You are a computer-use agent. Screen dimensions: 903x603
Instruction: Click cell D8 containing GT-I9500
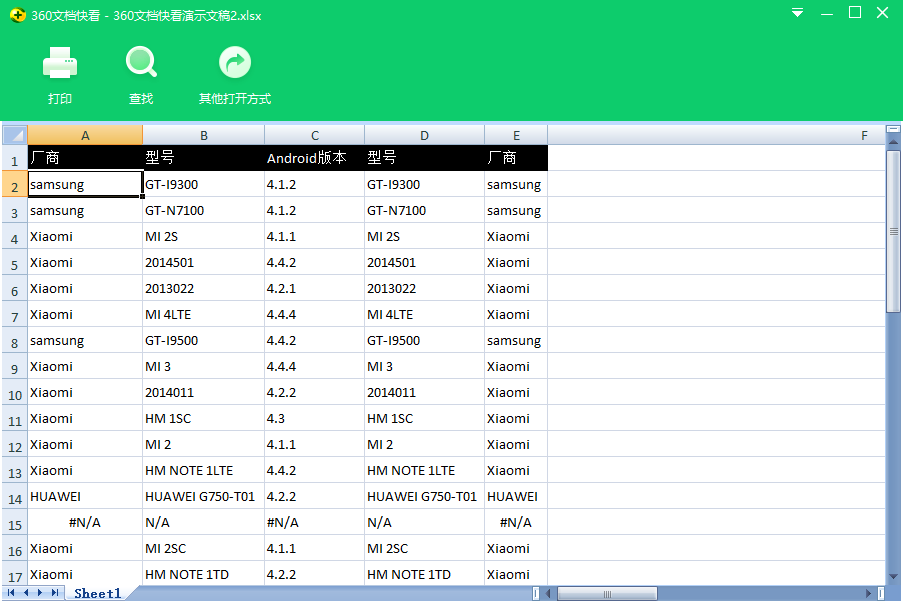tap(424, 340)
